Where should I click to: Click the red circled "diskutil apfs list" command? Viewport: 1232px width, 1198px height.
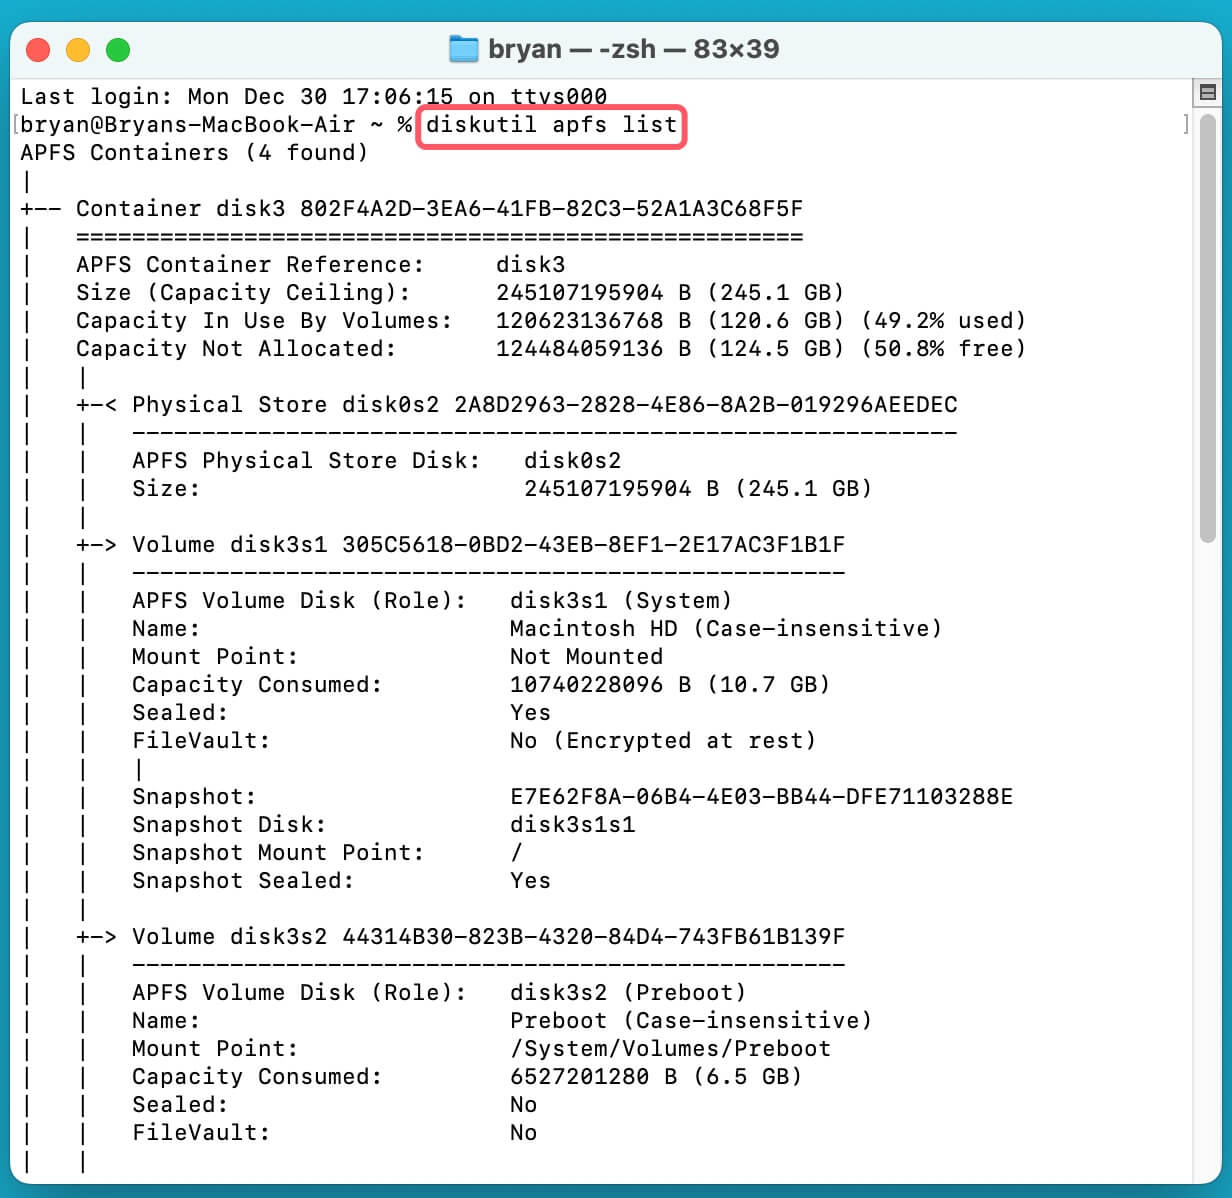click(549, 125)
